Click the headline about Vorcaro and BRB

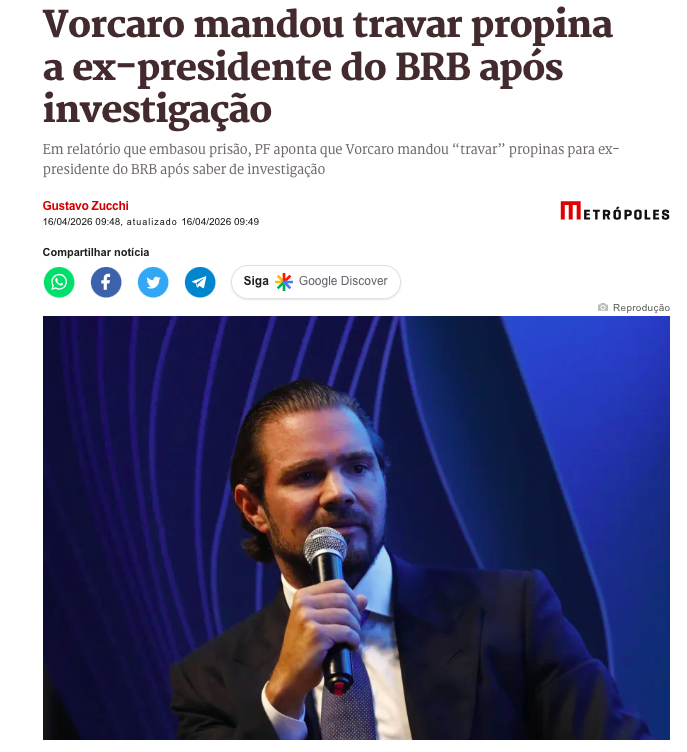pos(328,67)
